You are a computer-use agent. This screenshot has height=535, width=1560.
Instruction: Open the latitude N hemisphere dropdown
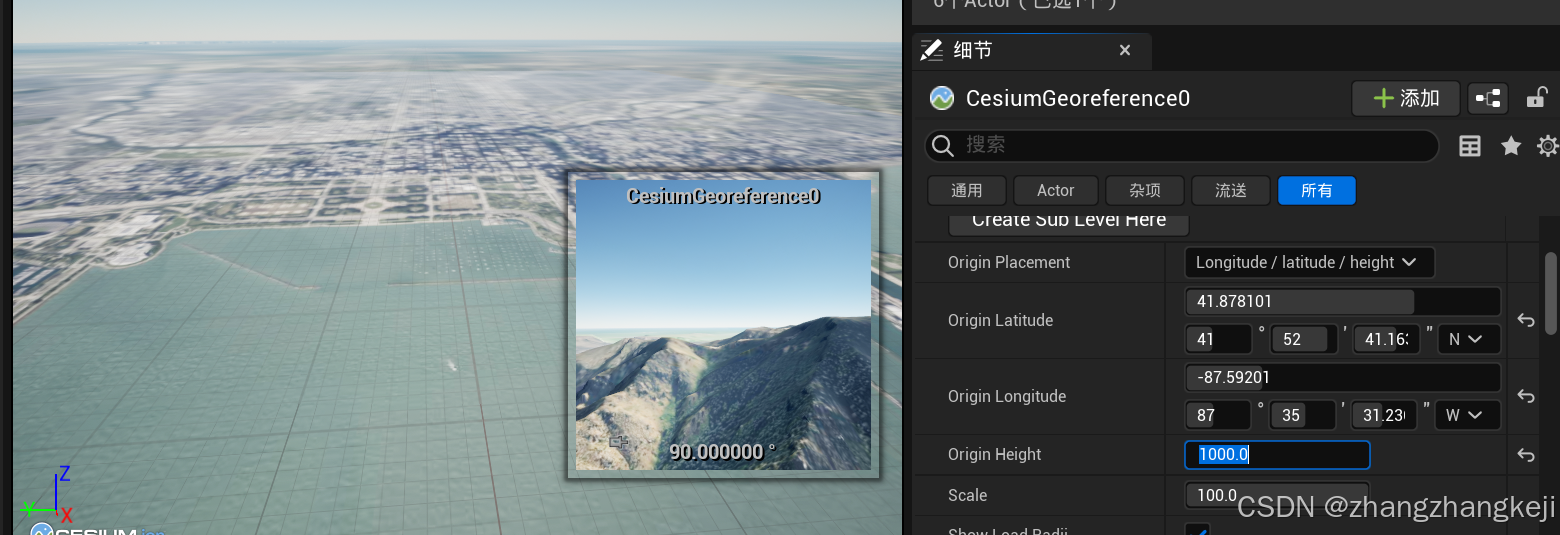(x=1467, y=339)
